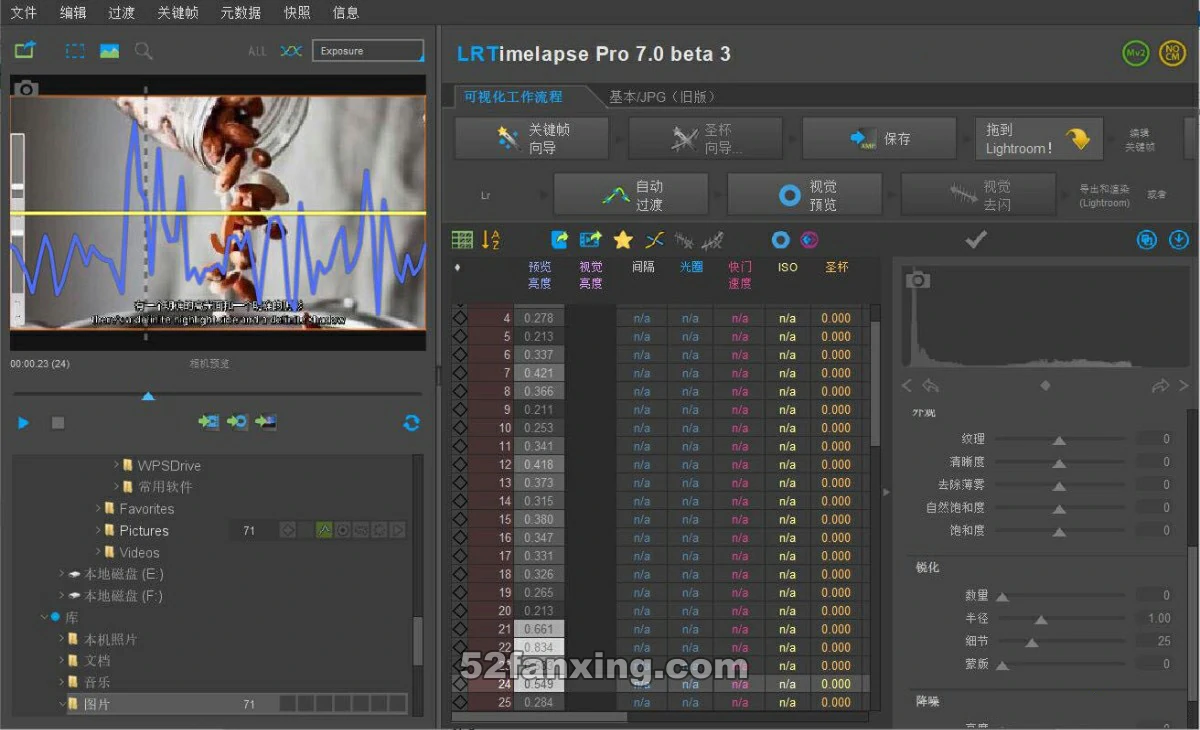Click the blue ring visual preview icon
Image resolution: width=1200 pixels, height=730 pixels.
[781, 240]
